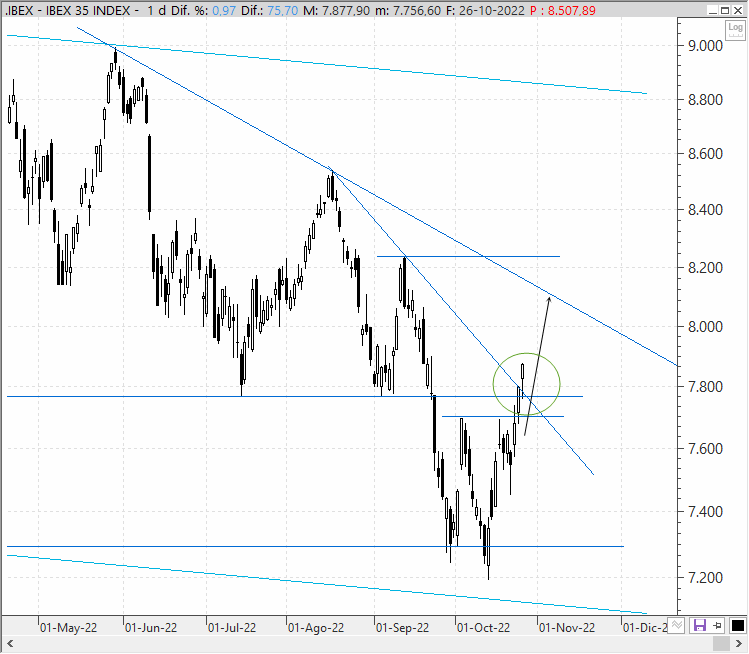Click the 7.600 price axis label
The height and width of the screenshot is (654, 749).
tap(706, 449)
